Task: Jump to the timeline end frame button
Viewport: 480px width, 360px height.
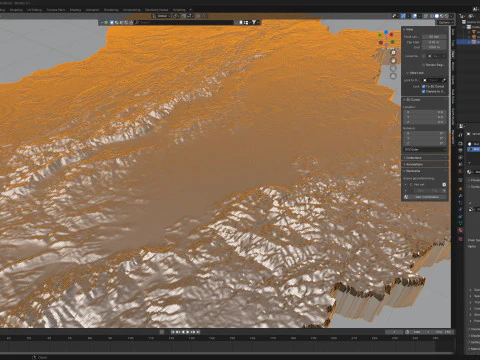Action: [x=198, y=332]
